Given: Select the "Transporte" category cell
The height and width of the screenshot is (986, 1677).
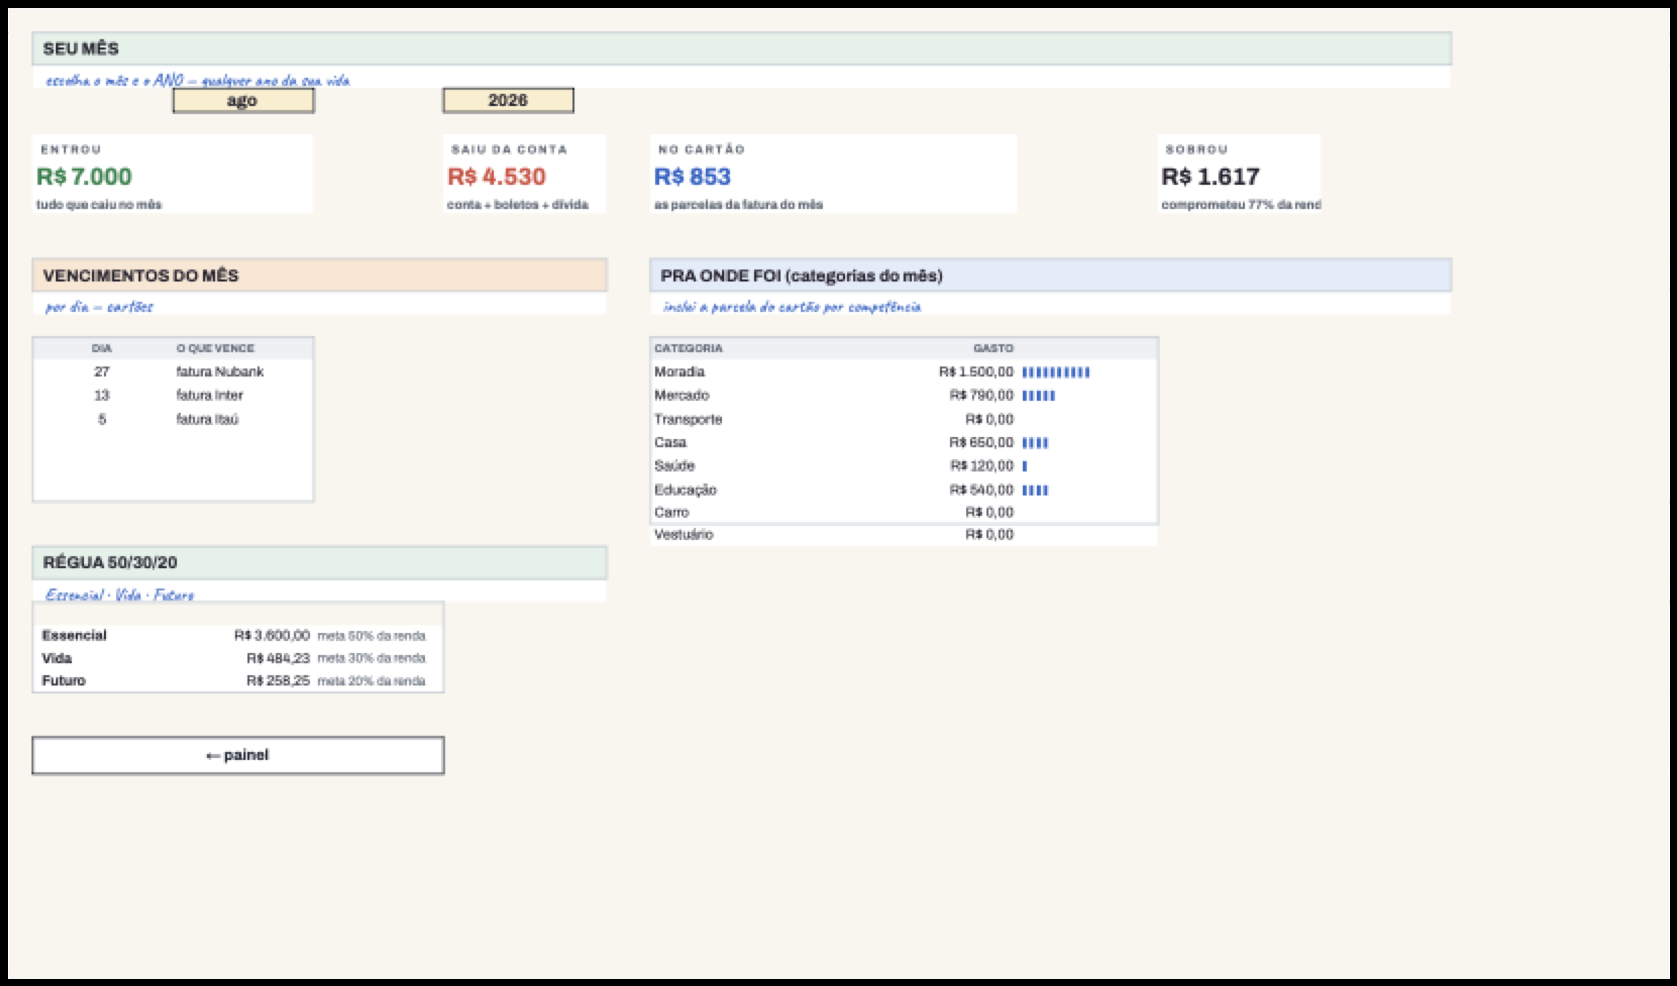Looking at the screenshot, I should pyautogui.click(x=688, y=419).
